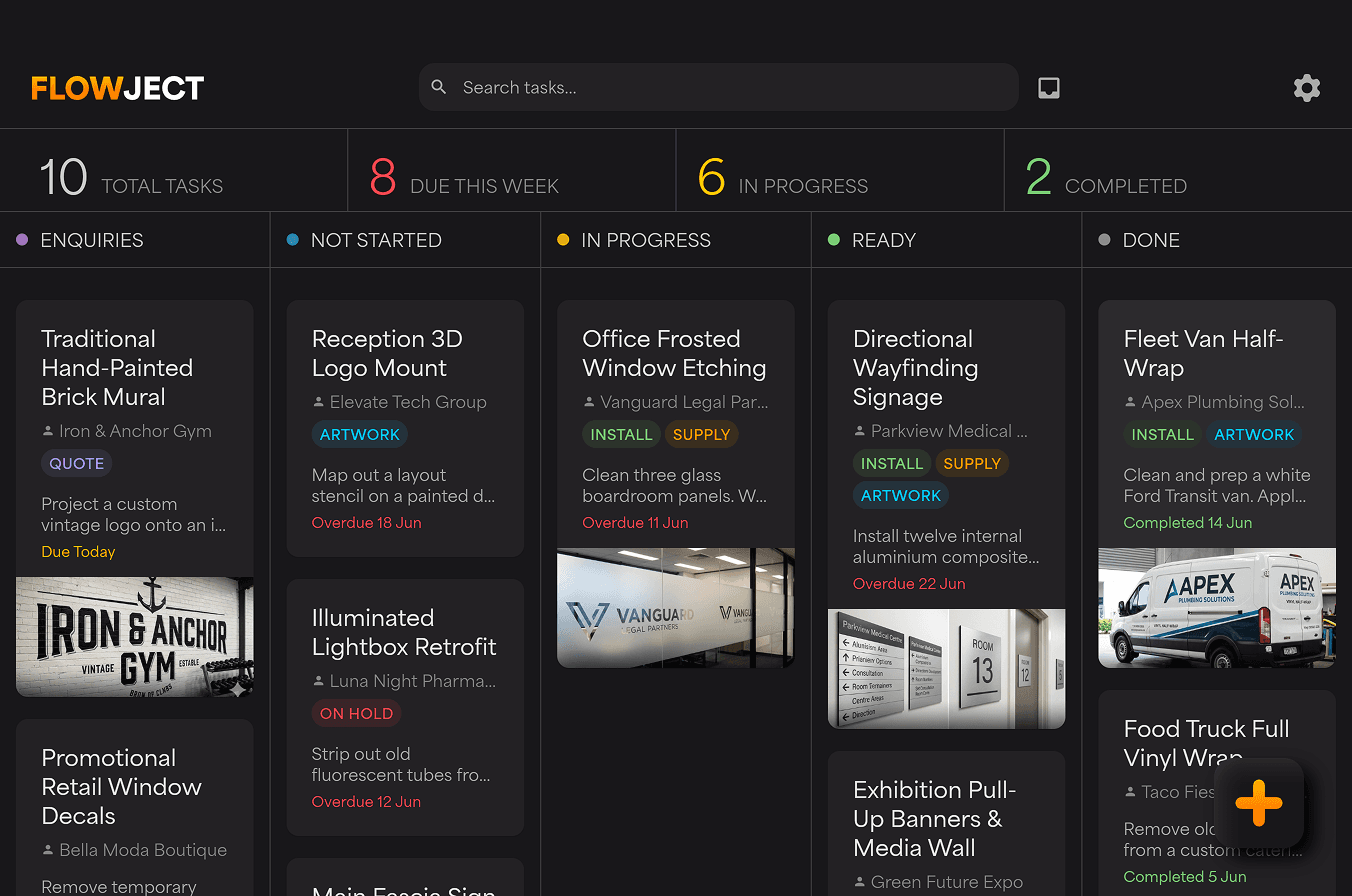Click the Overdue 11 Jun label
This screenshot has width=1352, height=896.
pos(635,523)
